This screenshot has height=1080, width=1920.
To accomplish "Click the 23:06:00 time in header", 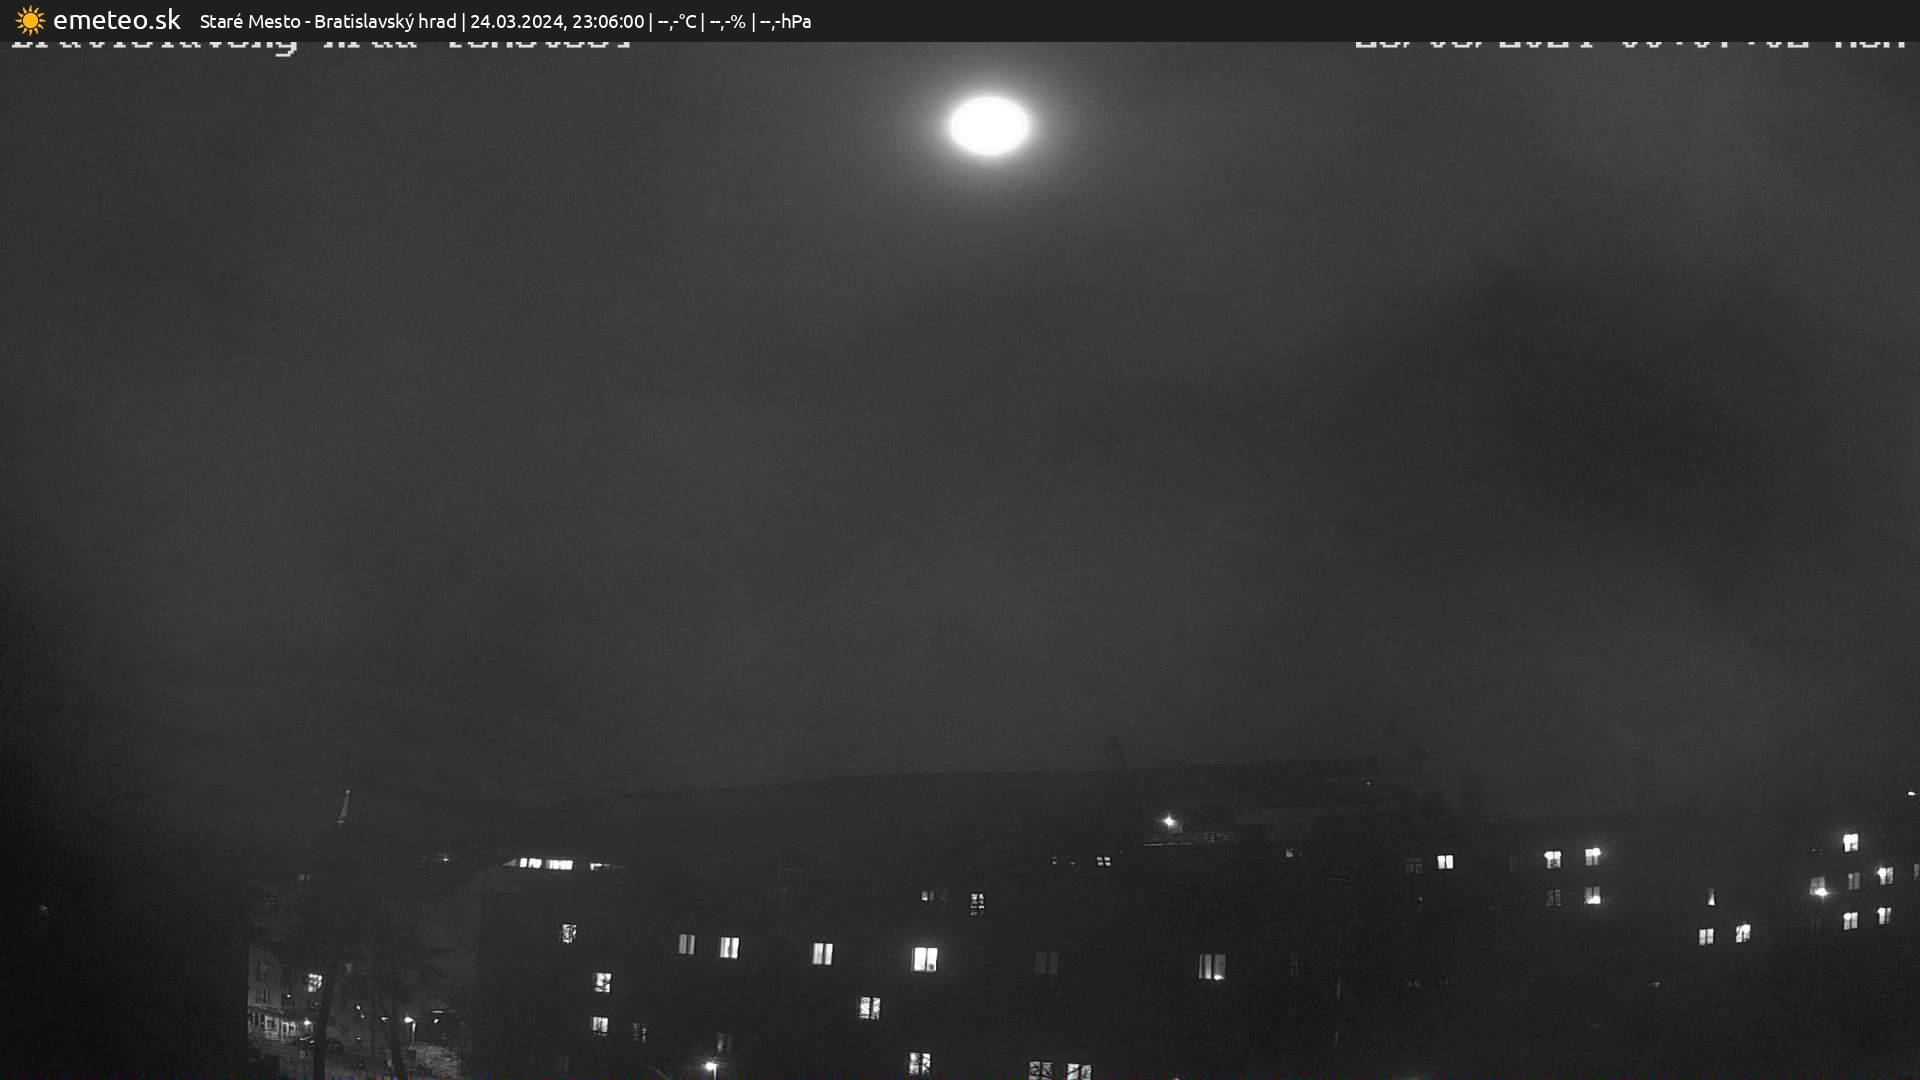I will click(x=607, y=21).
